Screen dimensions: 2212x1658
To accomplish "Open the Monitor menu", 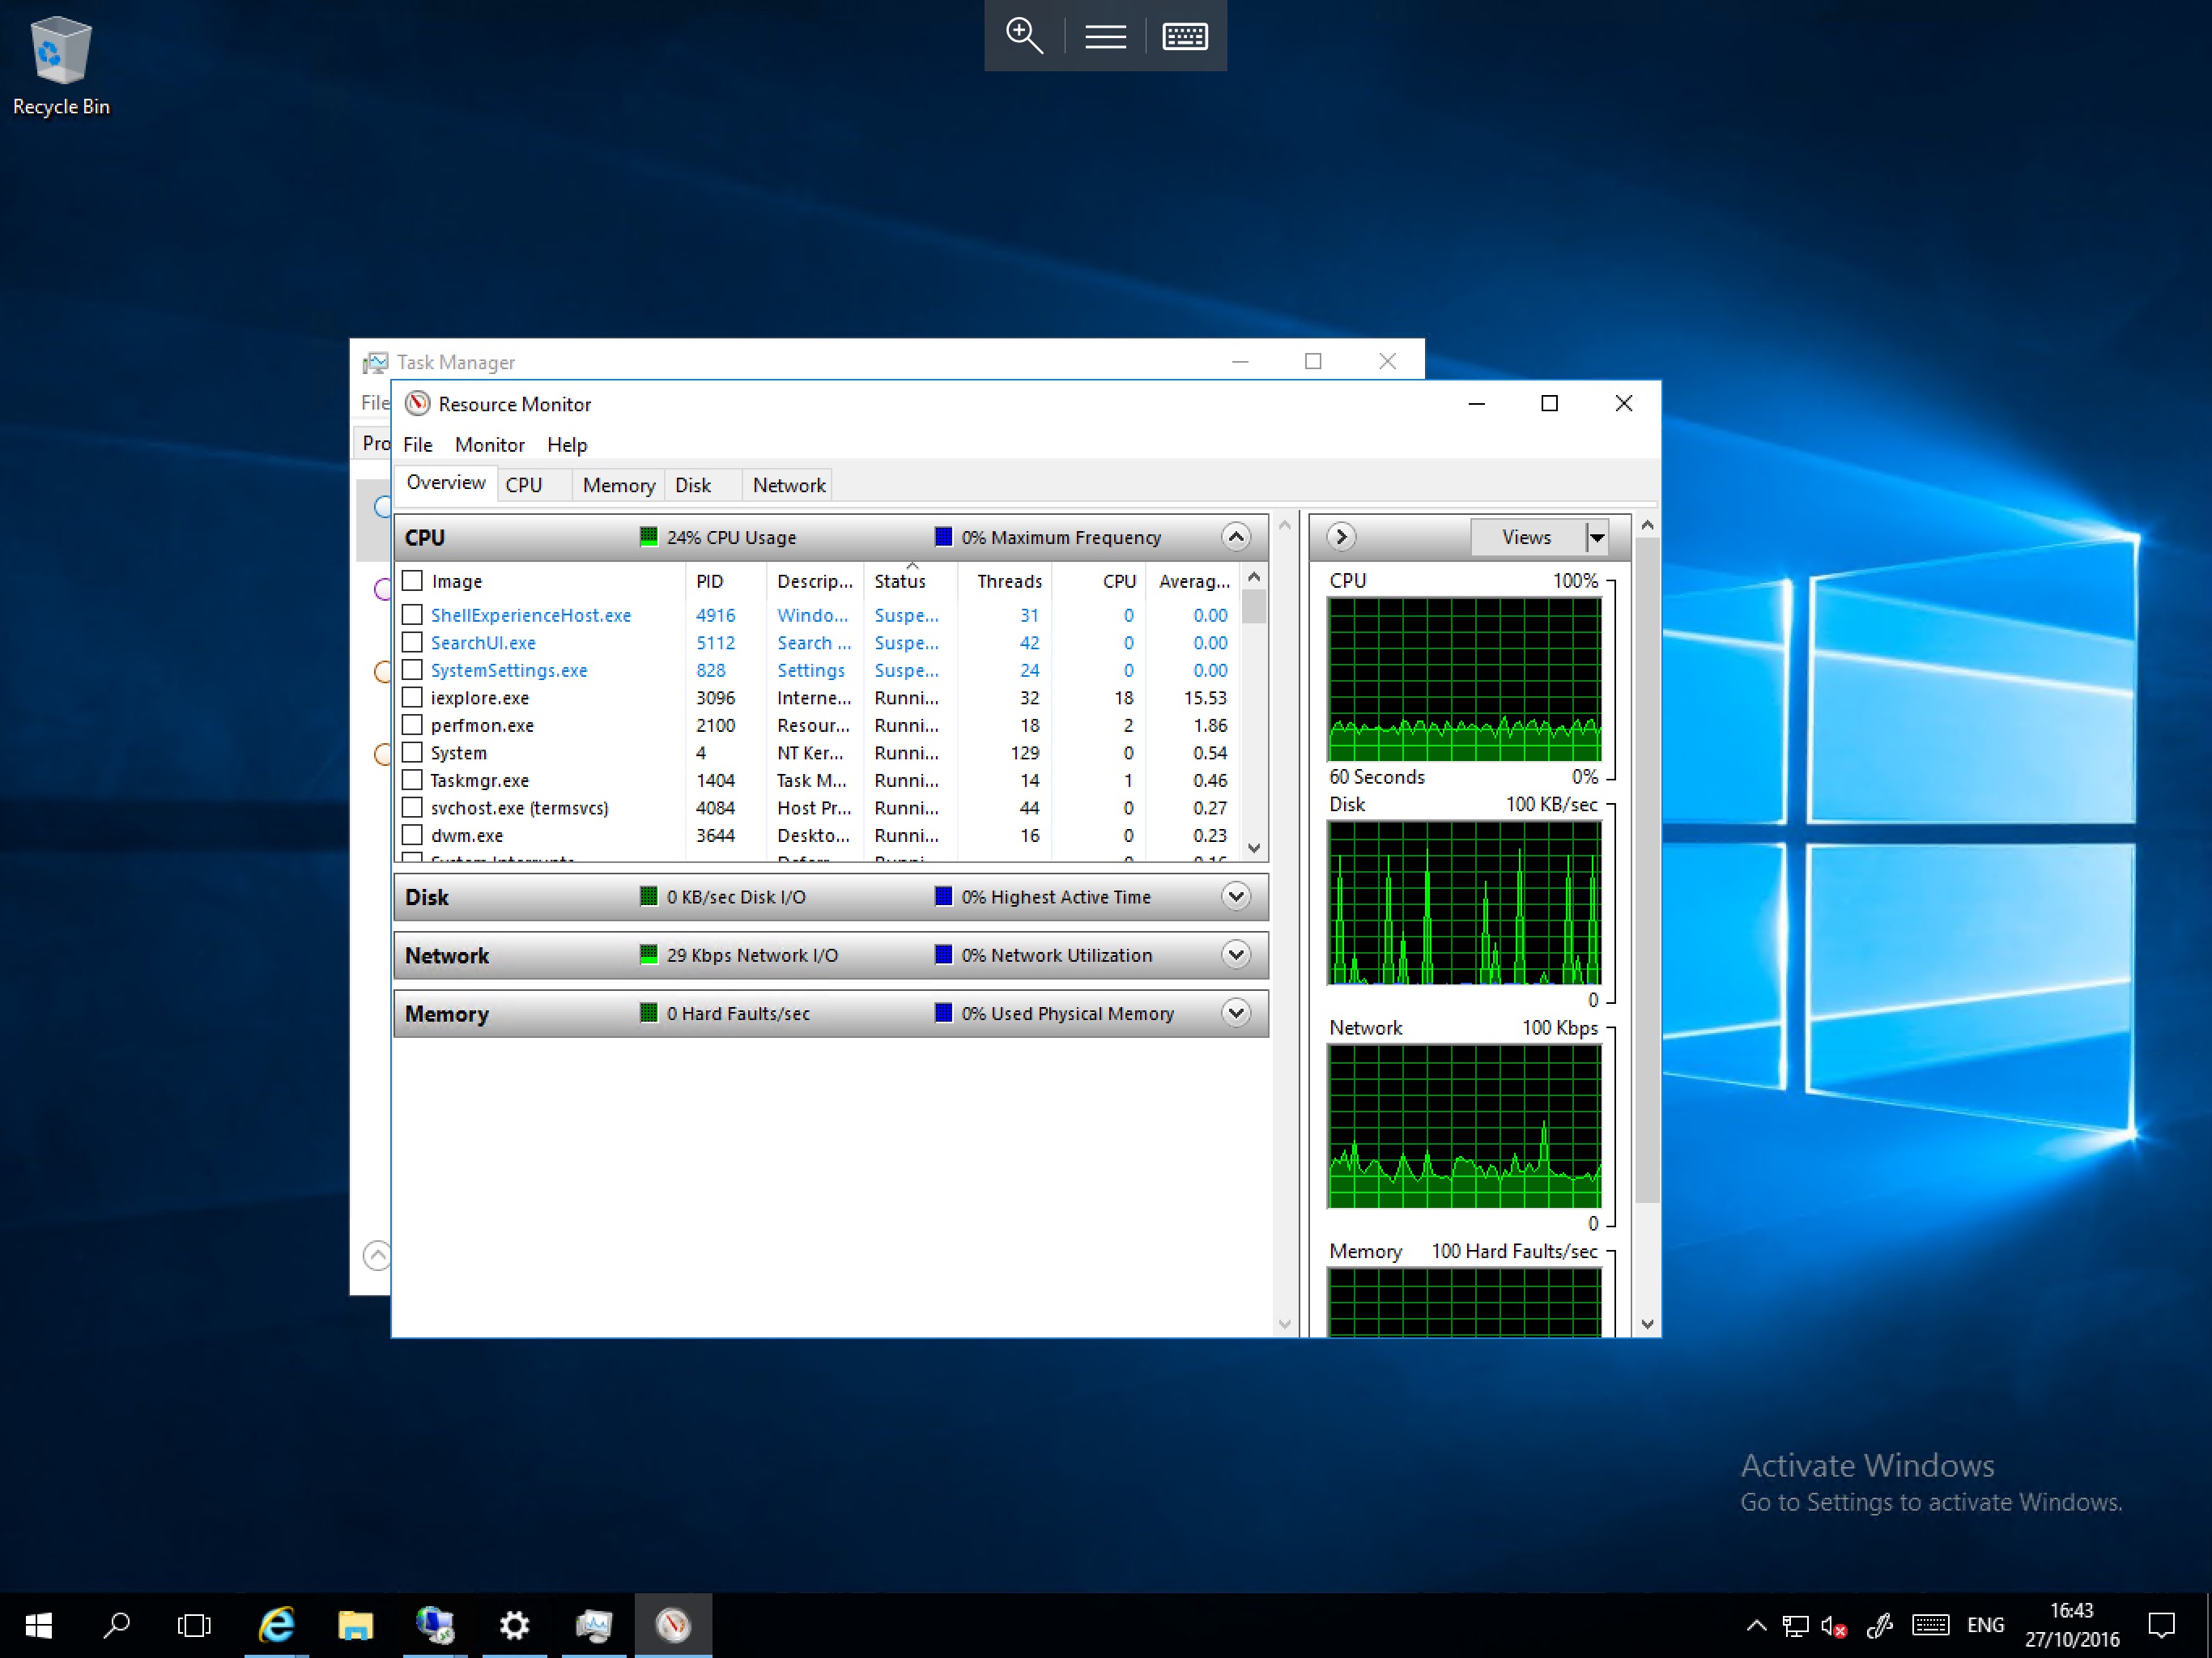I will click(x=489, y=444).
